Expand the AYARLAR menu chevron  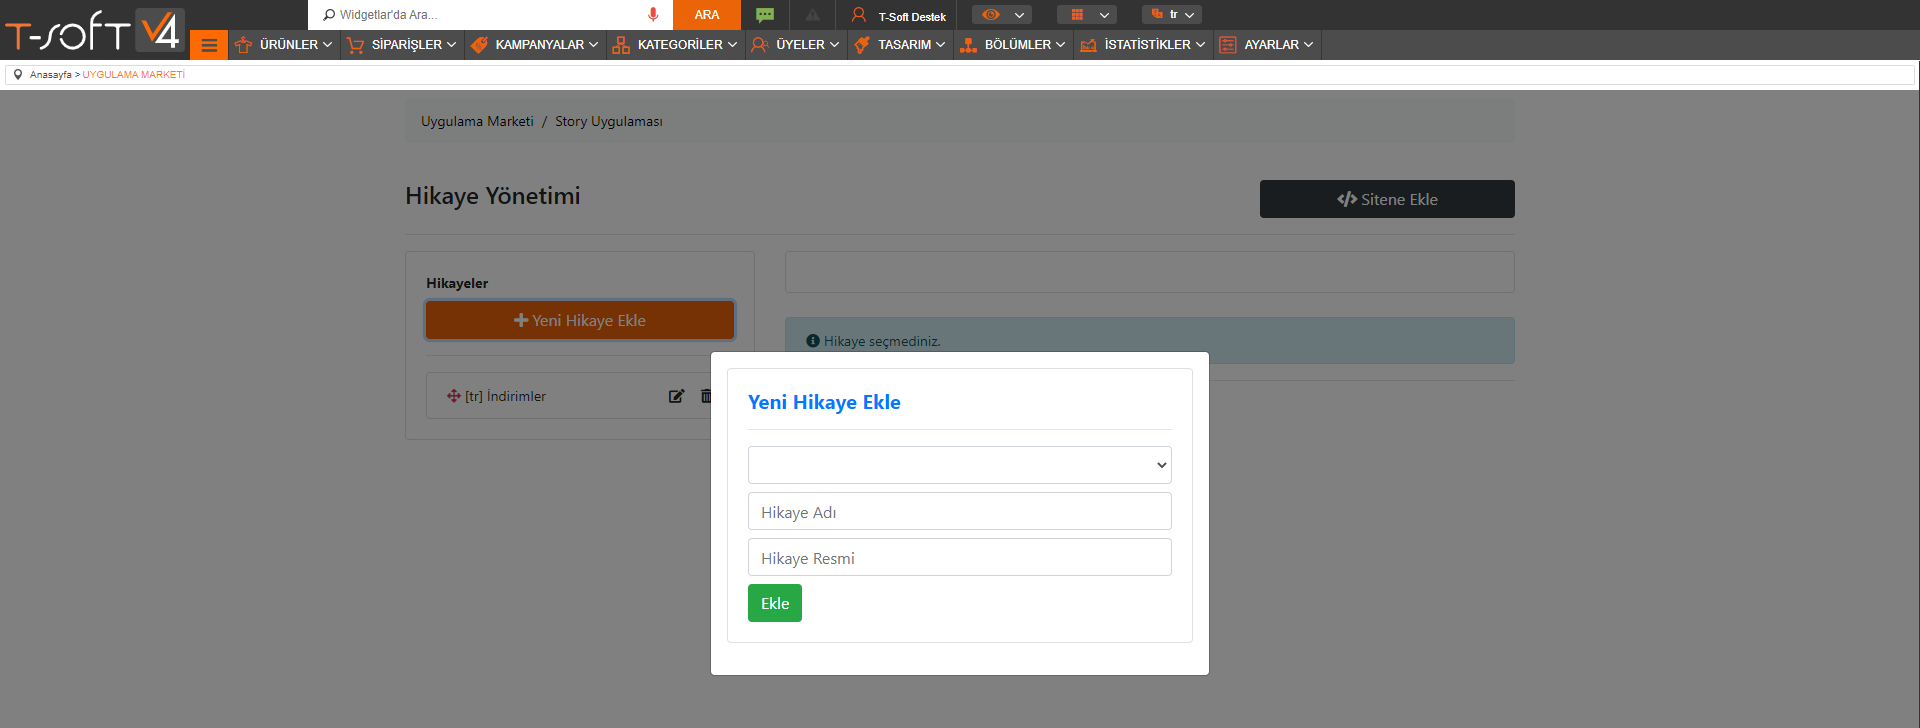1308,45
